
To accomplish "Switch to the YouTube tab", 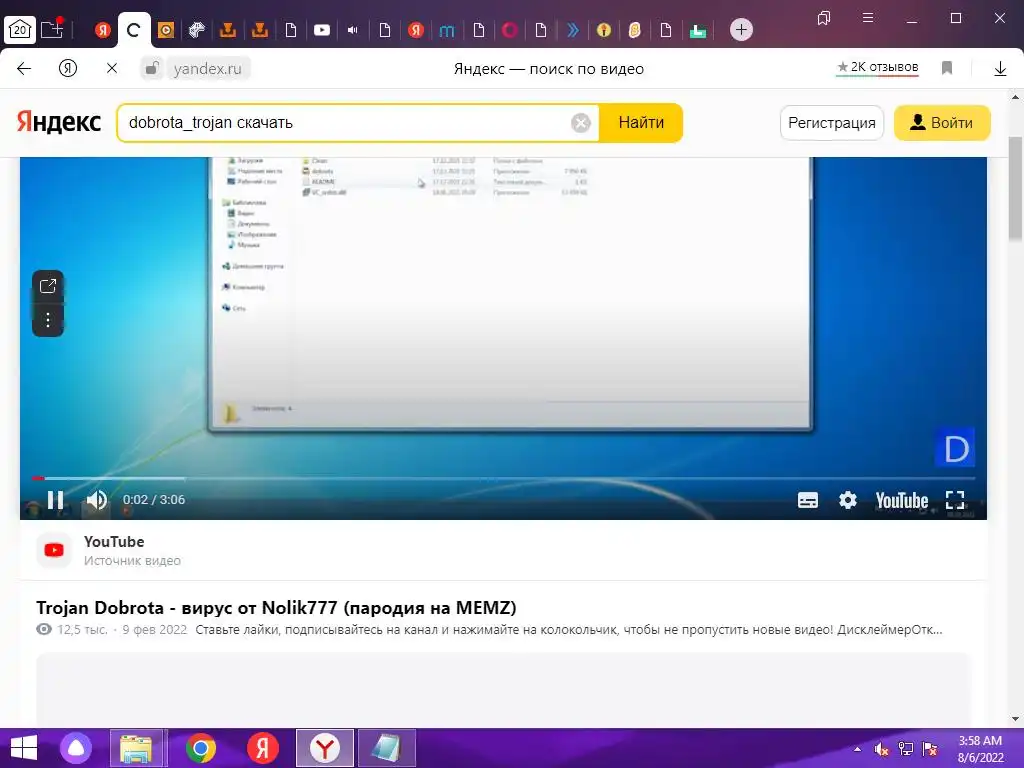I will click(322, 29).
